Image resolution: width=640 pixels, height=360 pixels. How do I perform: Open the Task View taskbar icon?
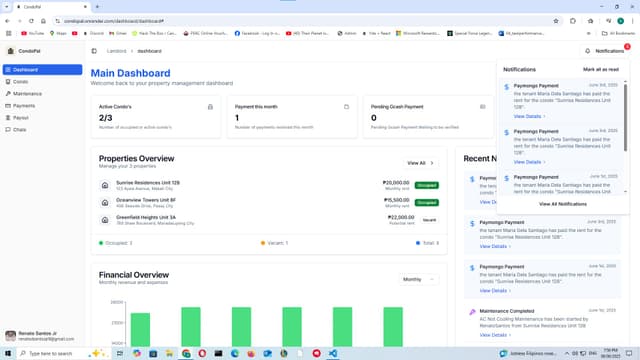[x=120, y=353]
